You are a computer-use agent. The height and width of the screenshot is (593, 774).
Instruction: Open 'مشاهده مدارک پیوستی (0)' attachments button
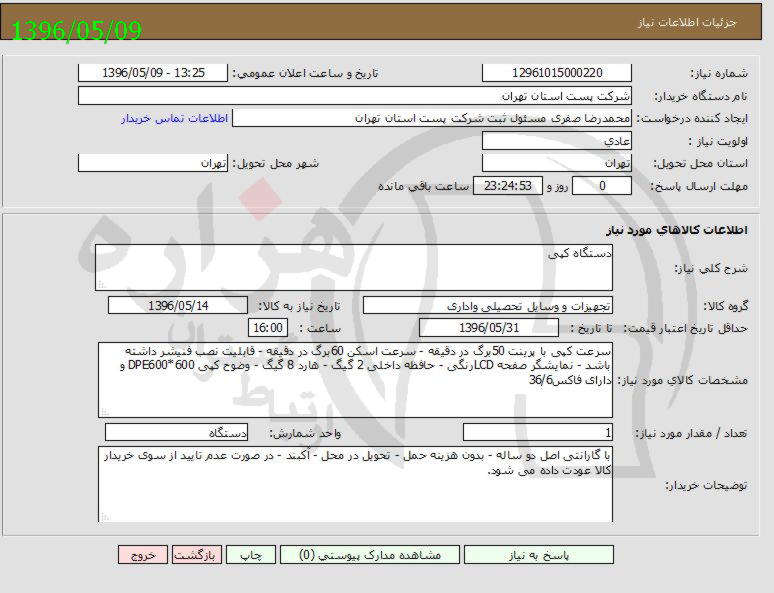[x=370, y=555]
